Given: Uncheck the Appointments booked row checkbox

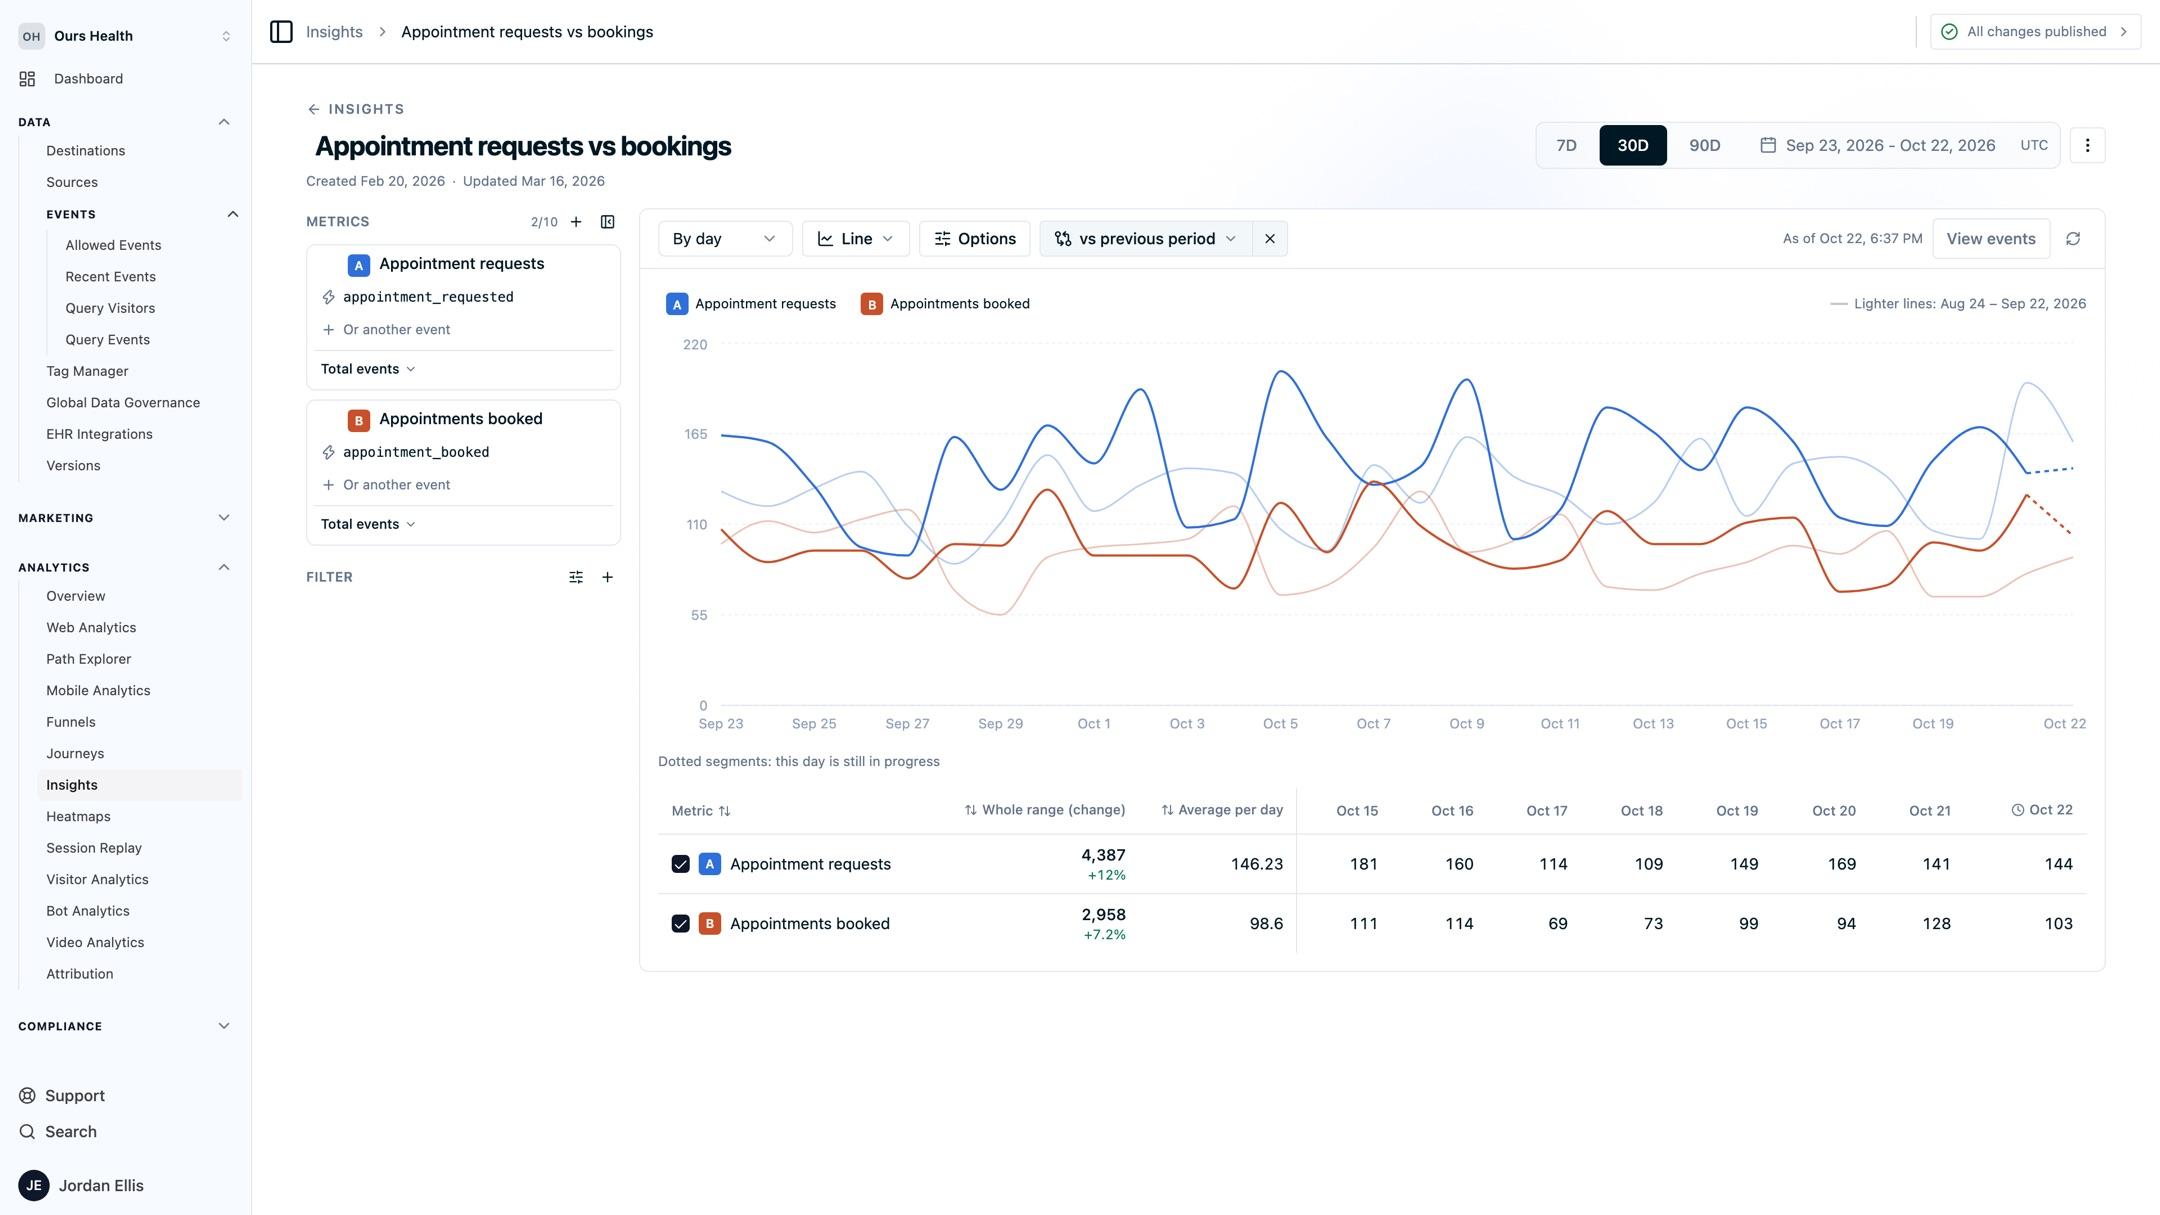Looking at the screenshot, I should click(680, 924).
